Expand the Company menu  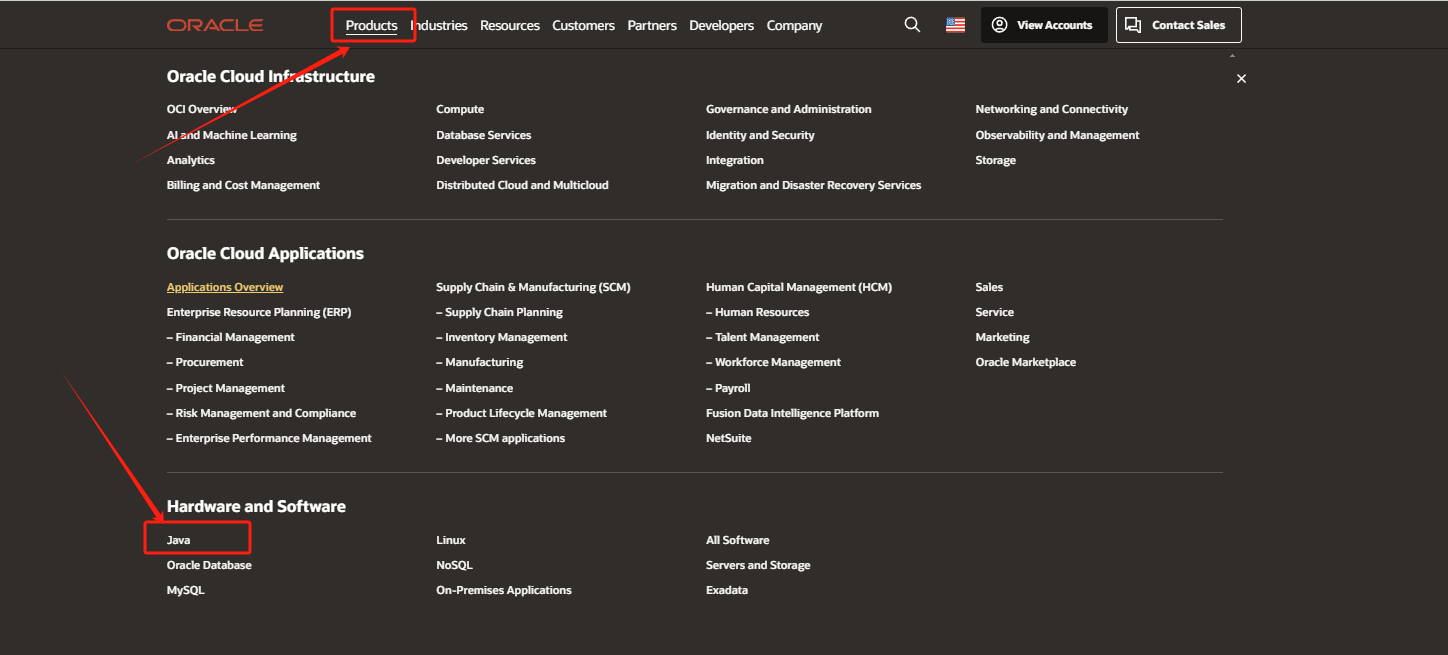(794, 25)
